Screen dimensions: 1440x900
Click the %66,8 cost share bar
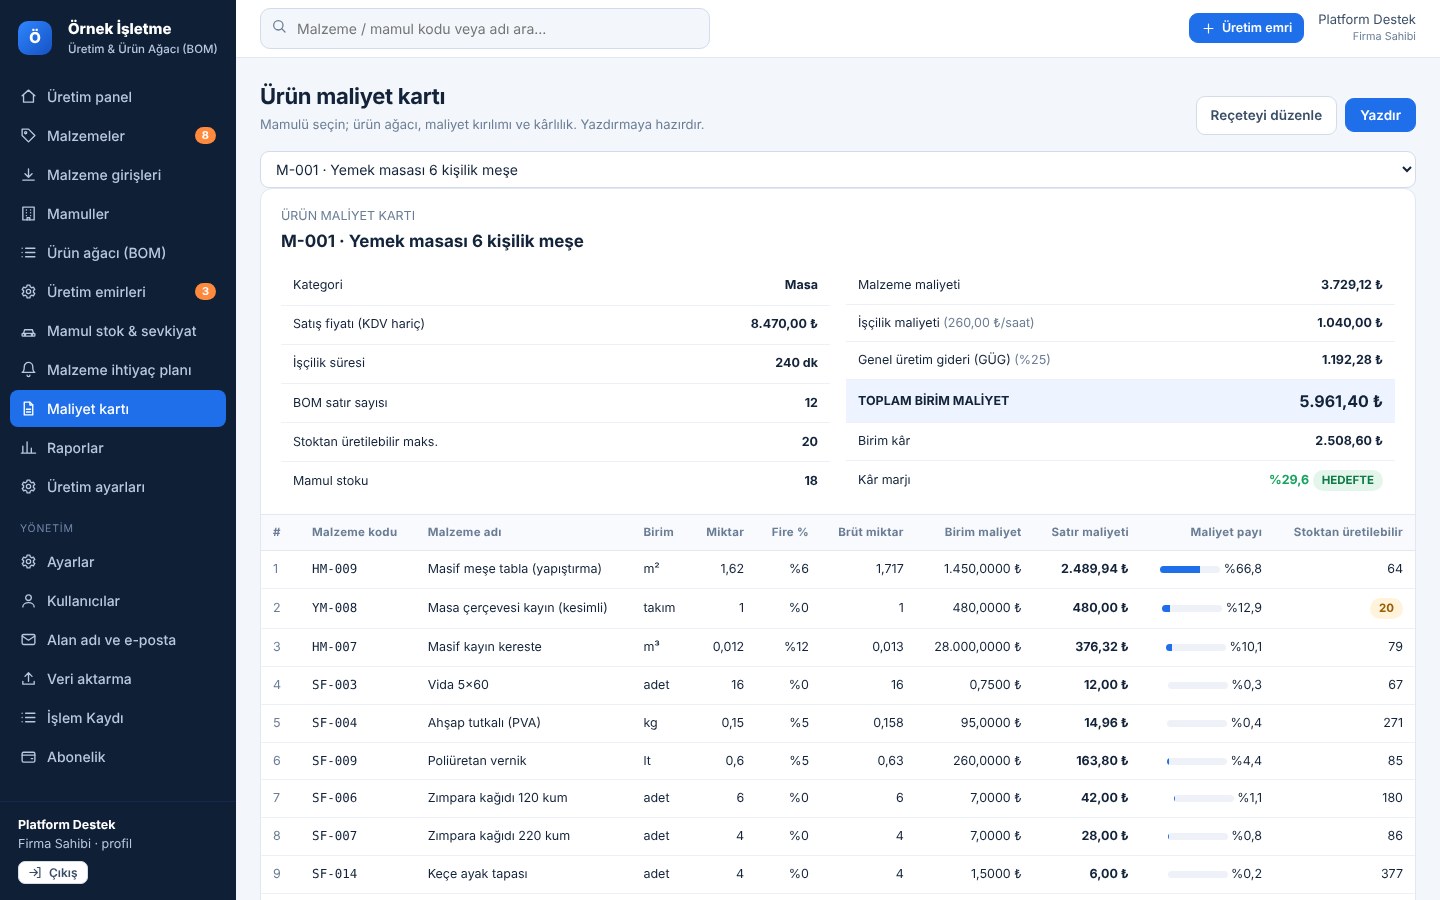pyautogui.click(x=1189, y=569)
